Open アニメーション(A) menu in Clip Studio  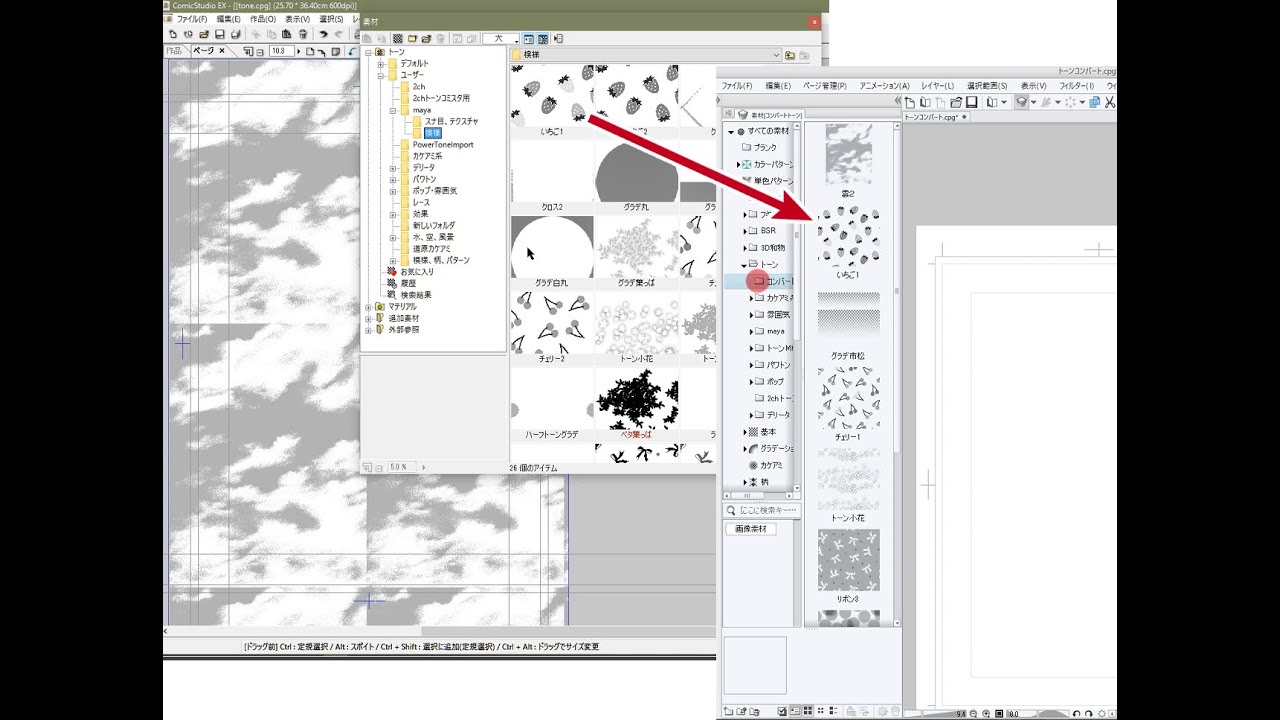coord(884,86)
